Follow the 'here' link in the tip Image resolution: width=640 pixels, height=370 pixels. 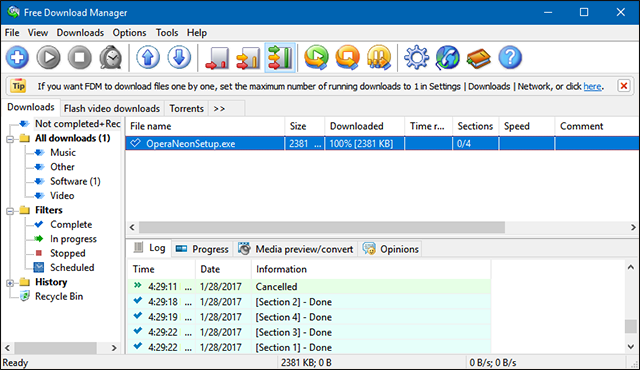click(592, 86)
